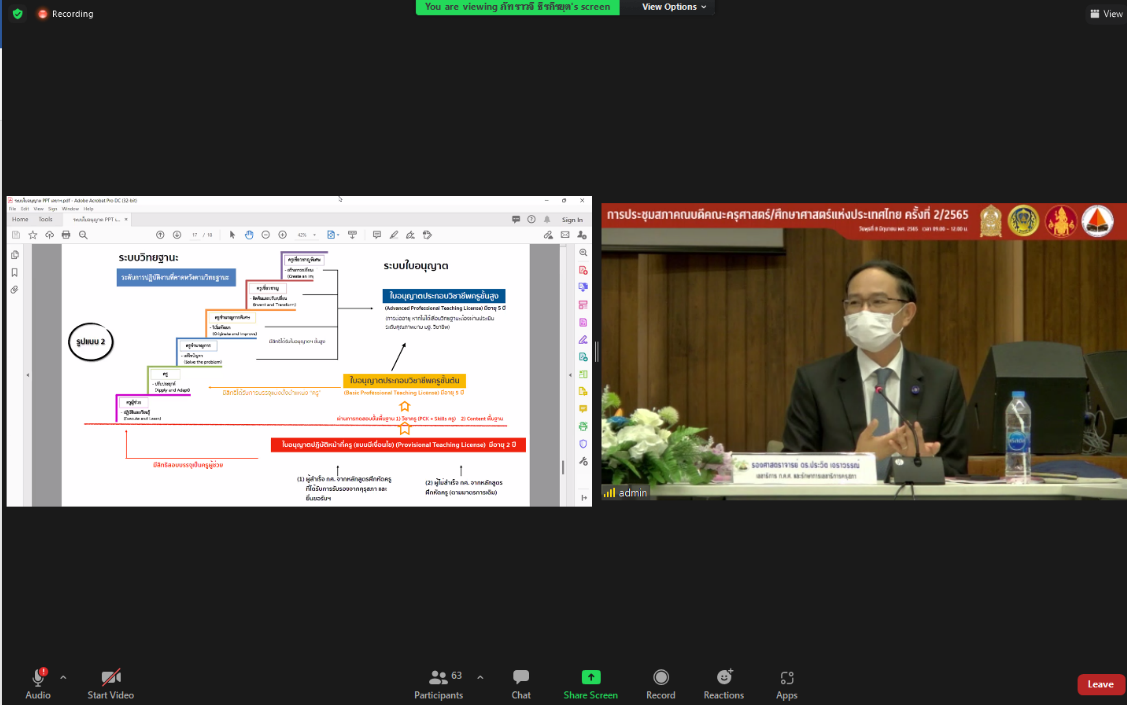Viewport: 1127px width, 705px height.
Task: Open the Participants list
Action: [438, 683]
